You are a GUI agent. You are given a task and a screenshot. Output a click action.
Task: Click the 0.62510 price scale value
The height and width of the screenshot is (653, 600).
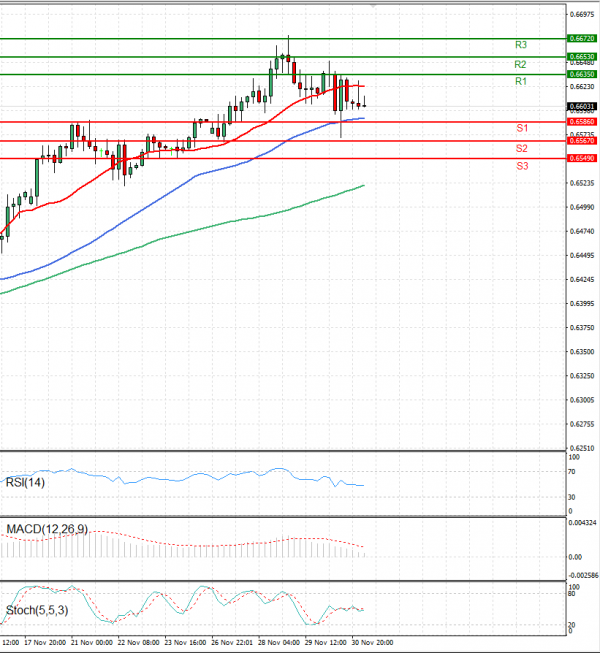tap(582, 448)
